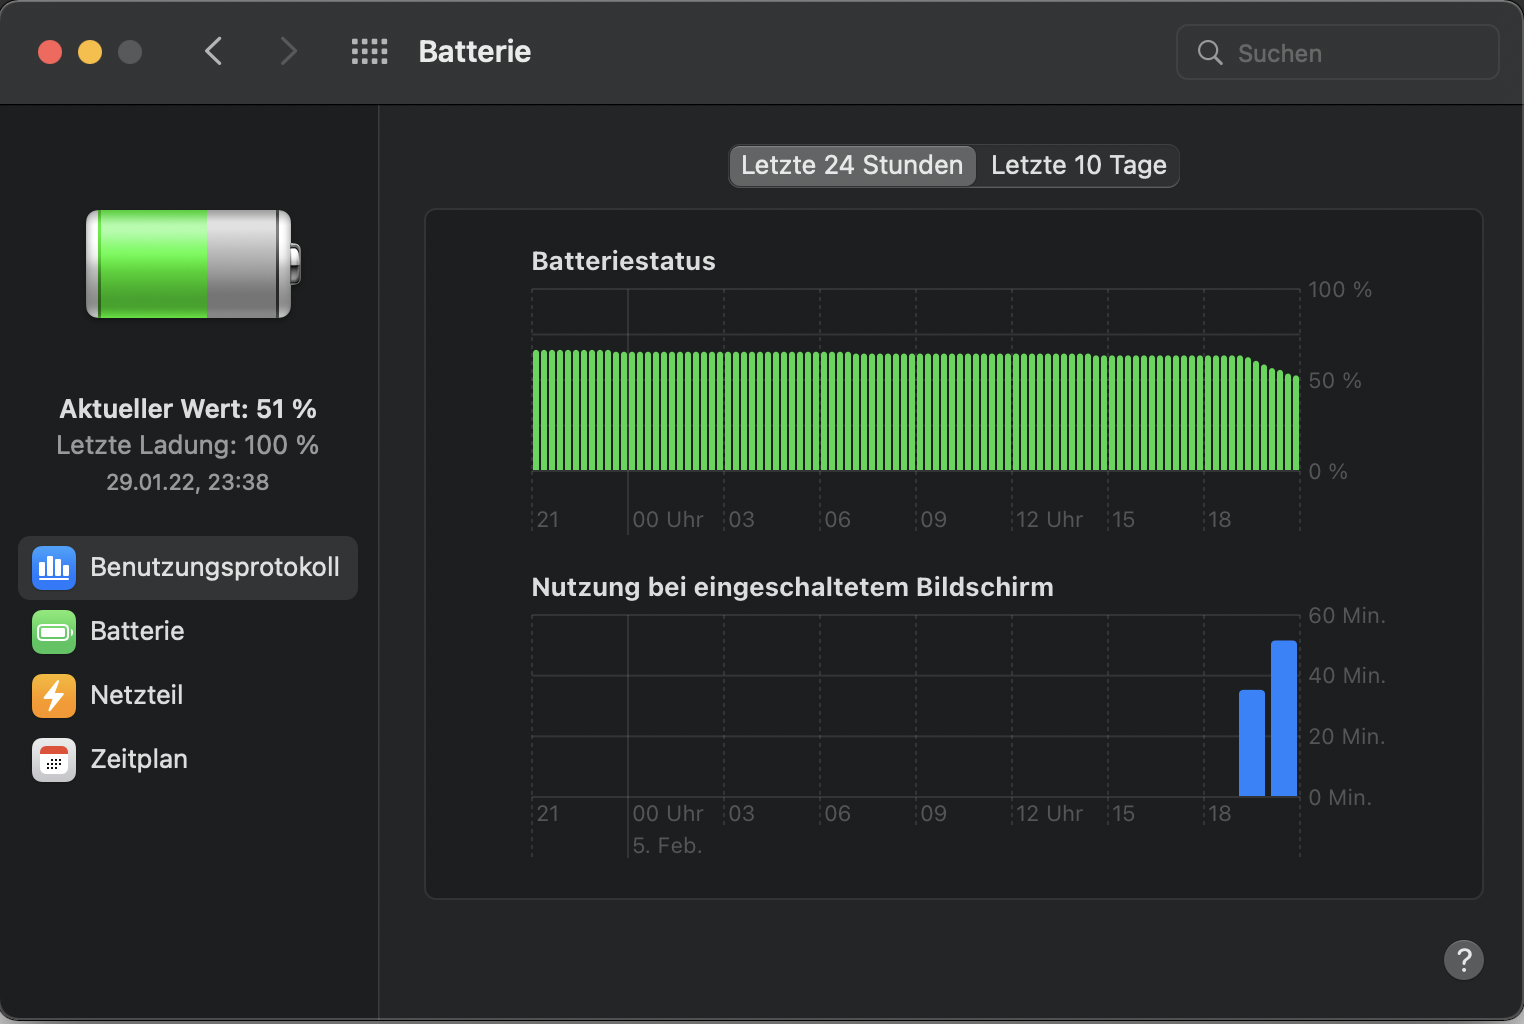Open Netzteil via orange lightning icon
The image size is (1524, 1024).
tap(54, 696)
